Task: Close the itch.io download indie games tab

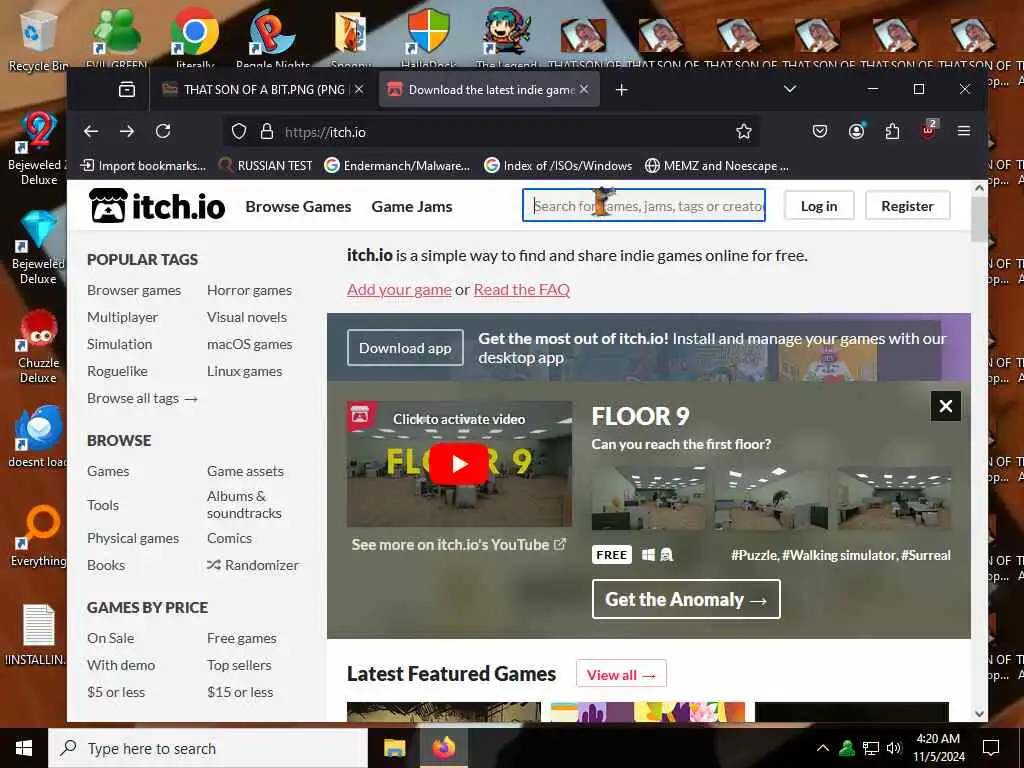Action: pyautogui.click(x=584, y=89)
